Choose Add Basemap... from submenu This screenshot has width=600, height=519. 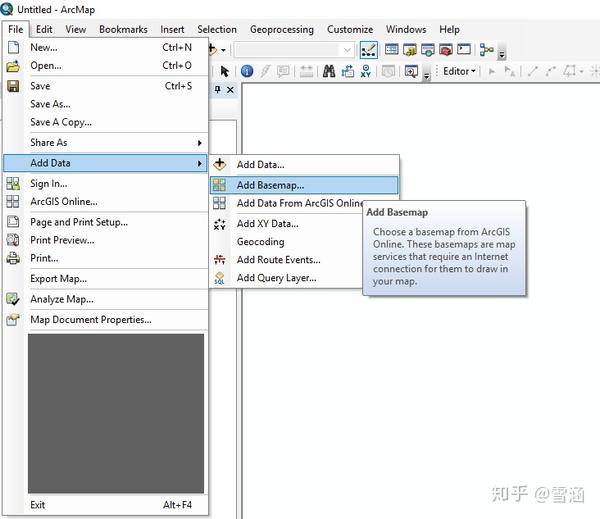pos(304,185)
